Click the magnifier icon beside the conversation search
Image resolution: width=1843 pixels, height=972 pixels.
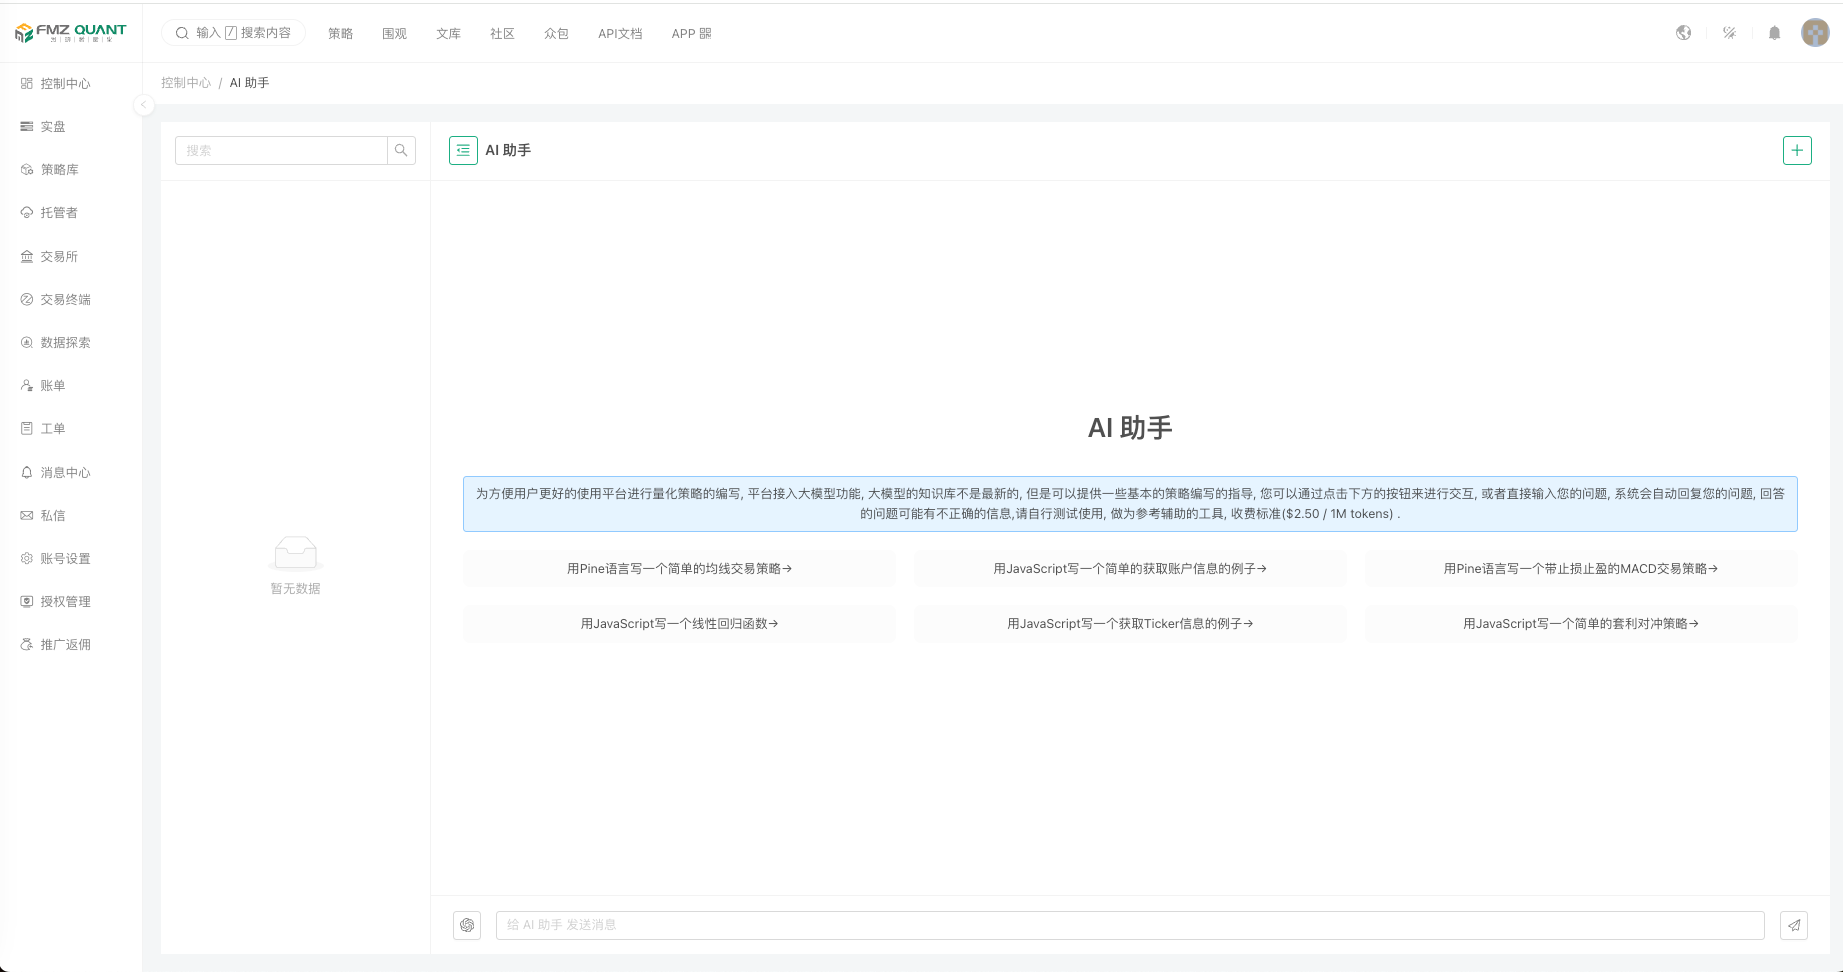(401, 150)
